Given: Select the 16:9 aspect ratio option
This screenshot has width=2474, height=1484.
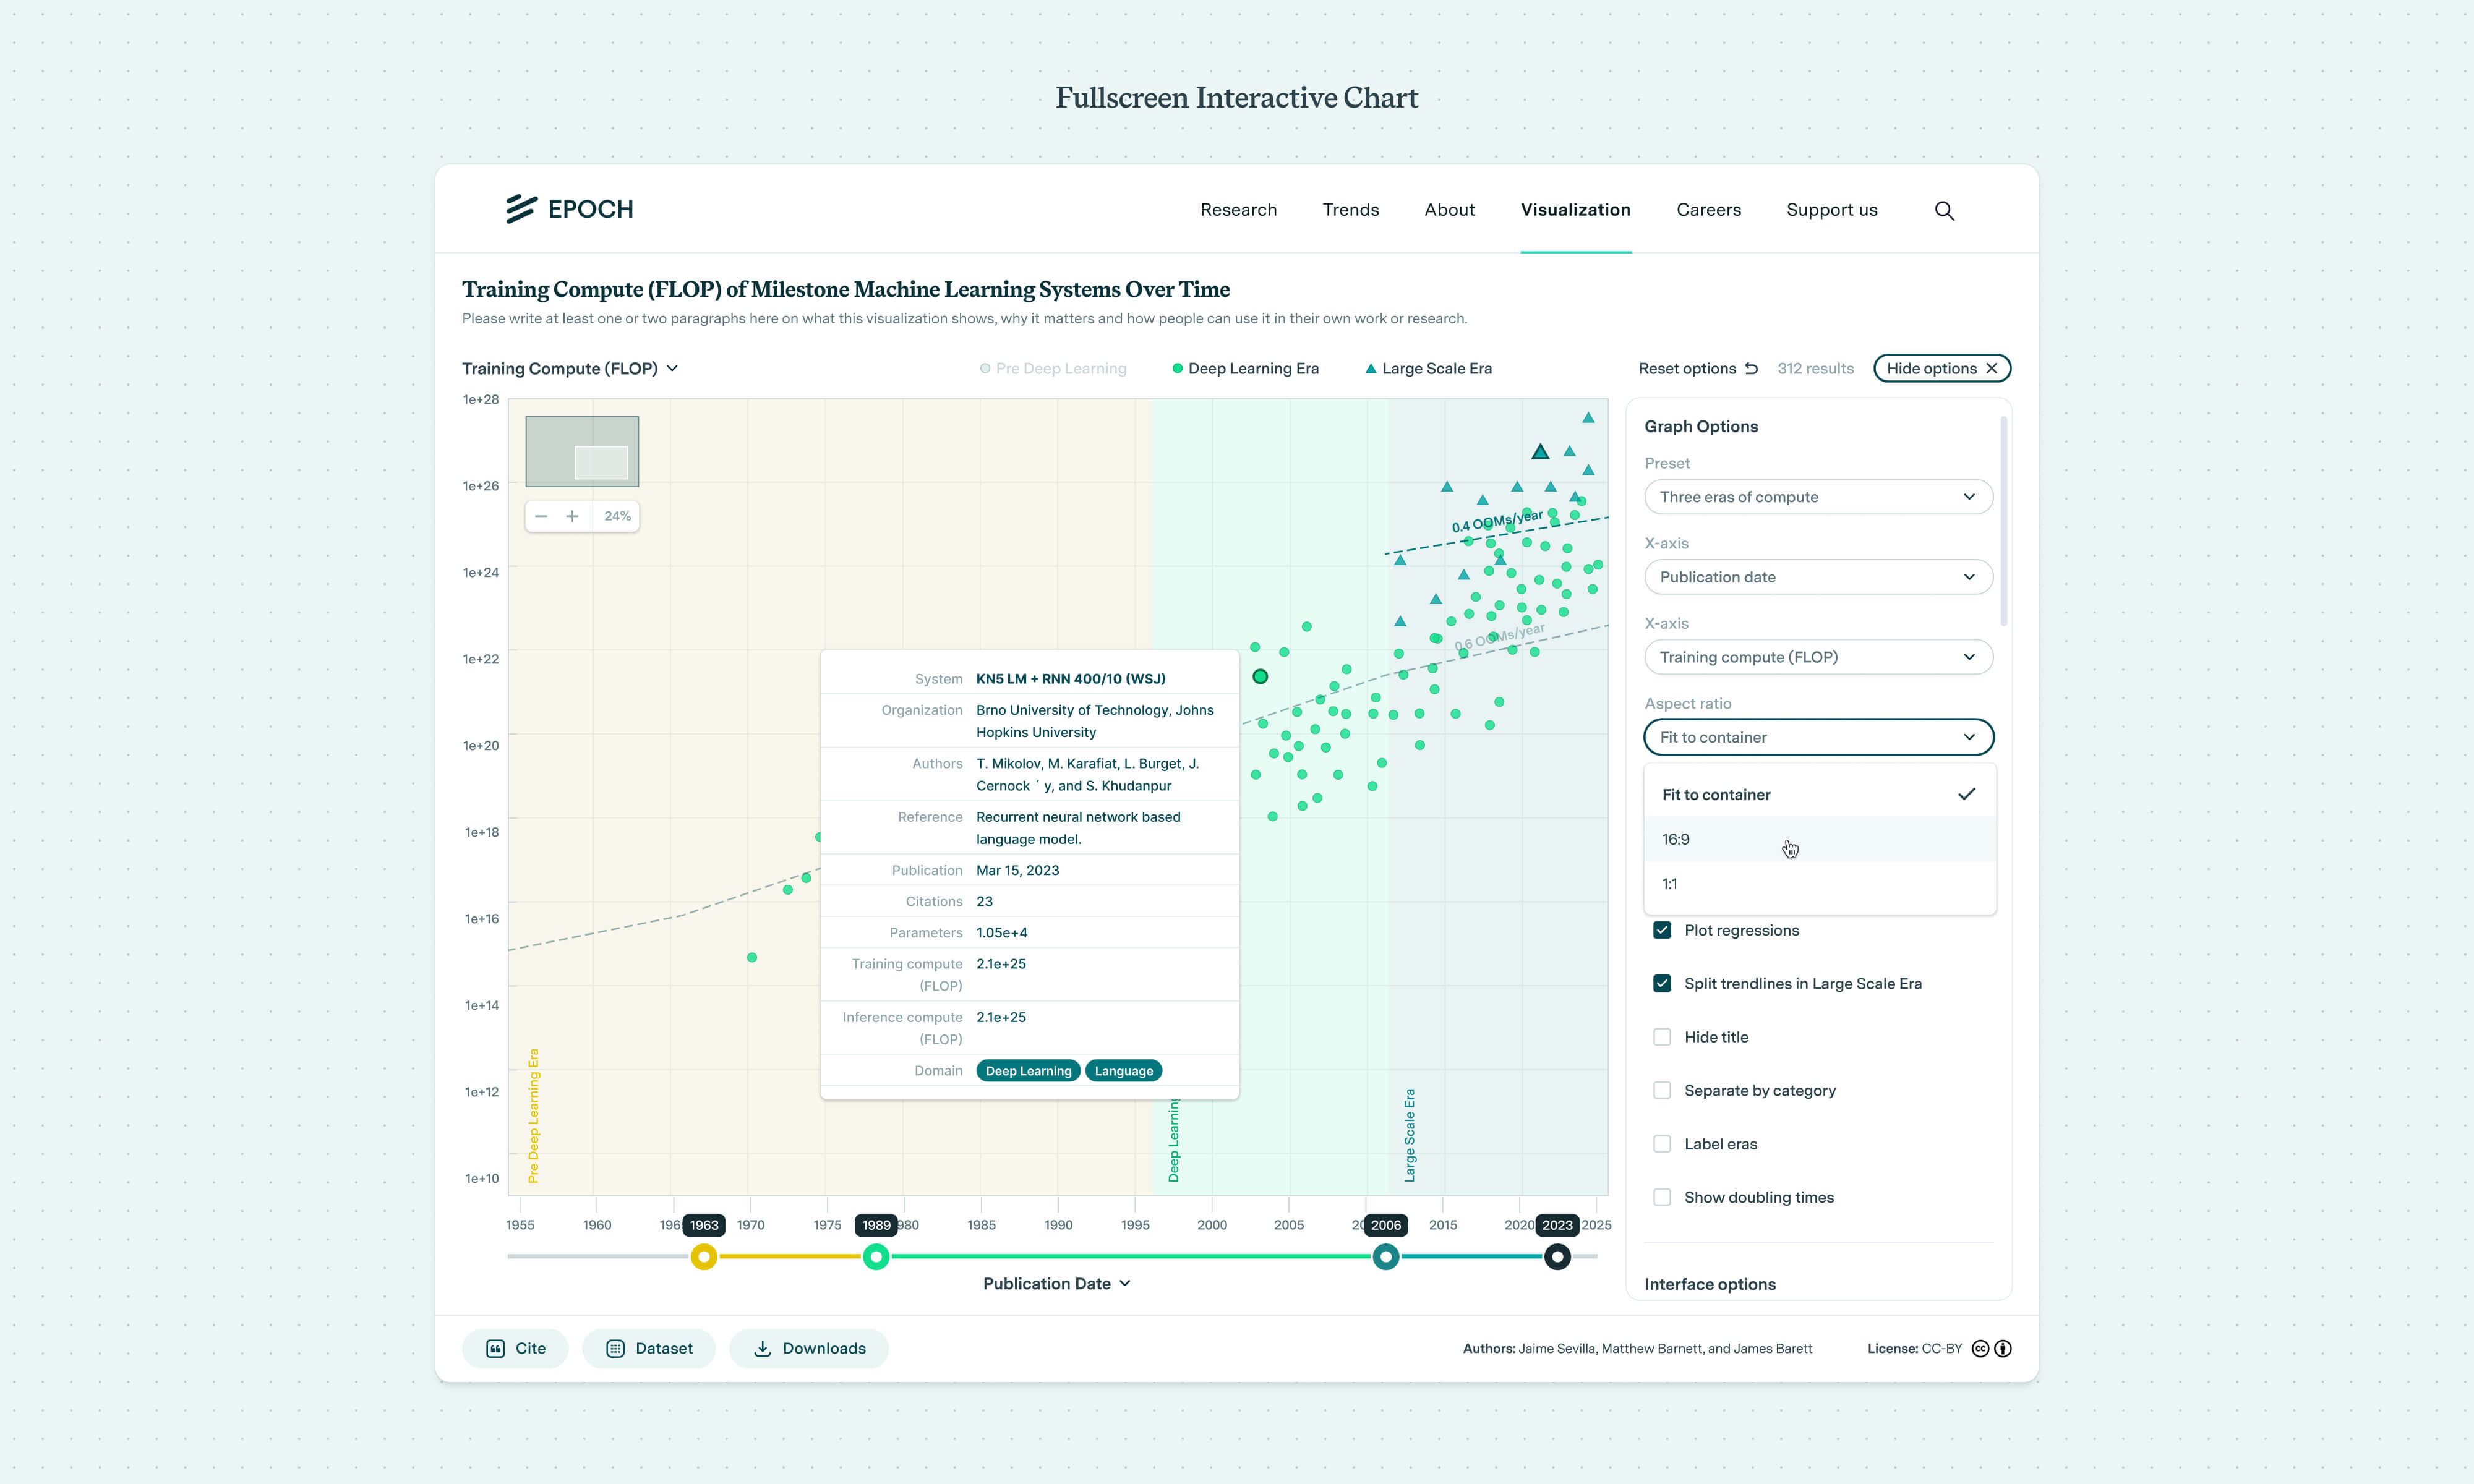Looking at the screenshot, I should (x=1819, y=839).
